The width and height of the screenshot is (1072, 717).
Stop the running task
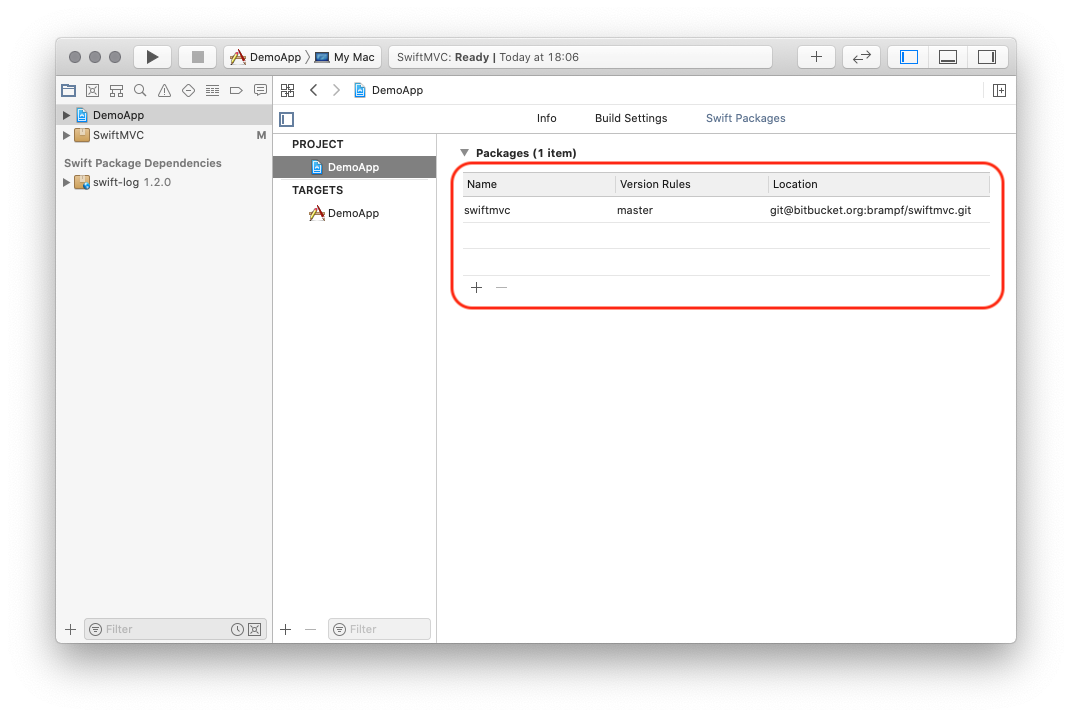tap(198, 57)
